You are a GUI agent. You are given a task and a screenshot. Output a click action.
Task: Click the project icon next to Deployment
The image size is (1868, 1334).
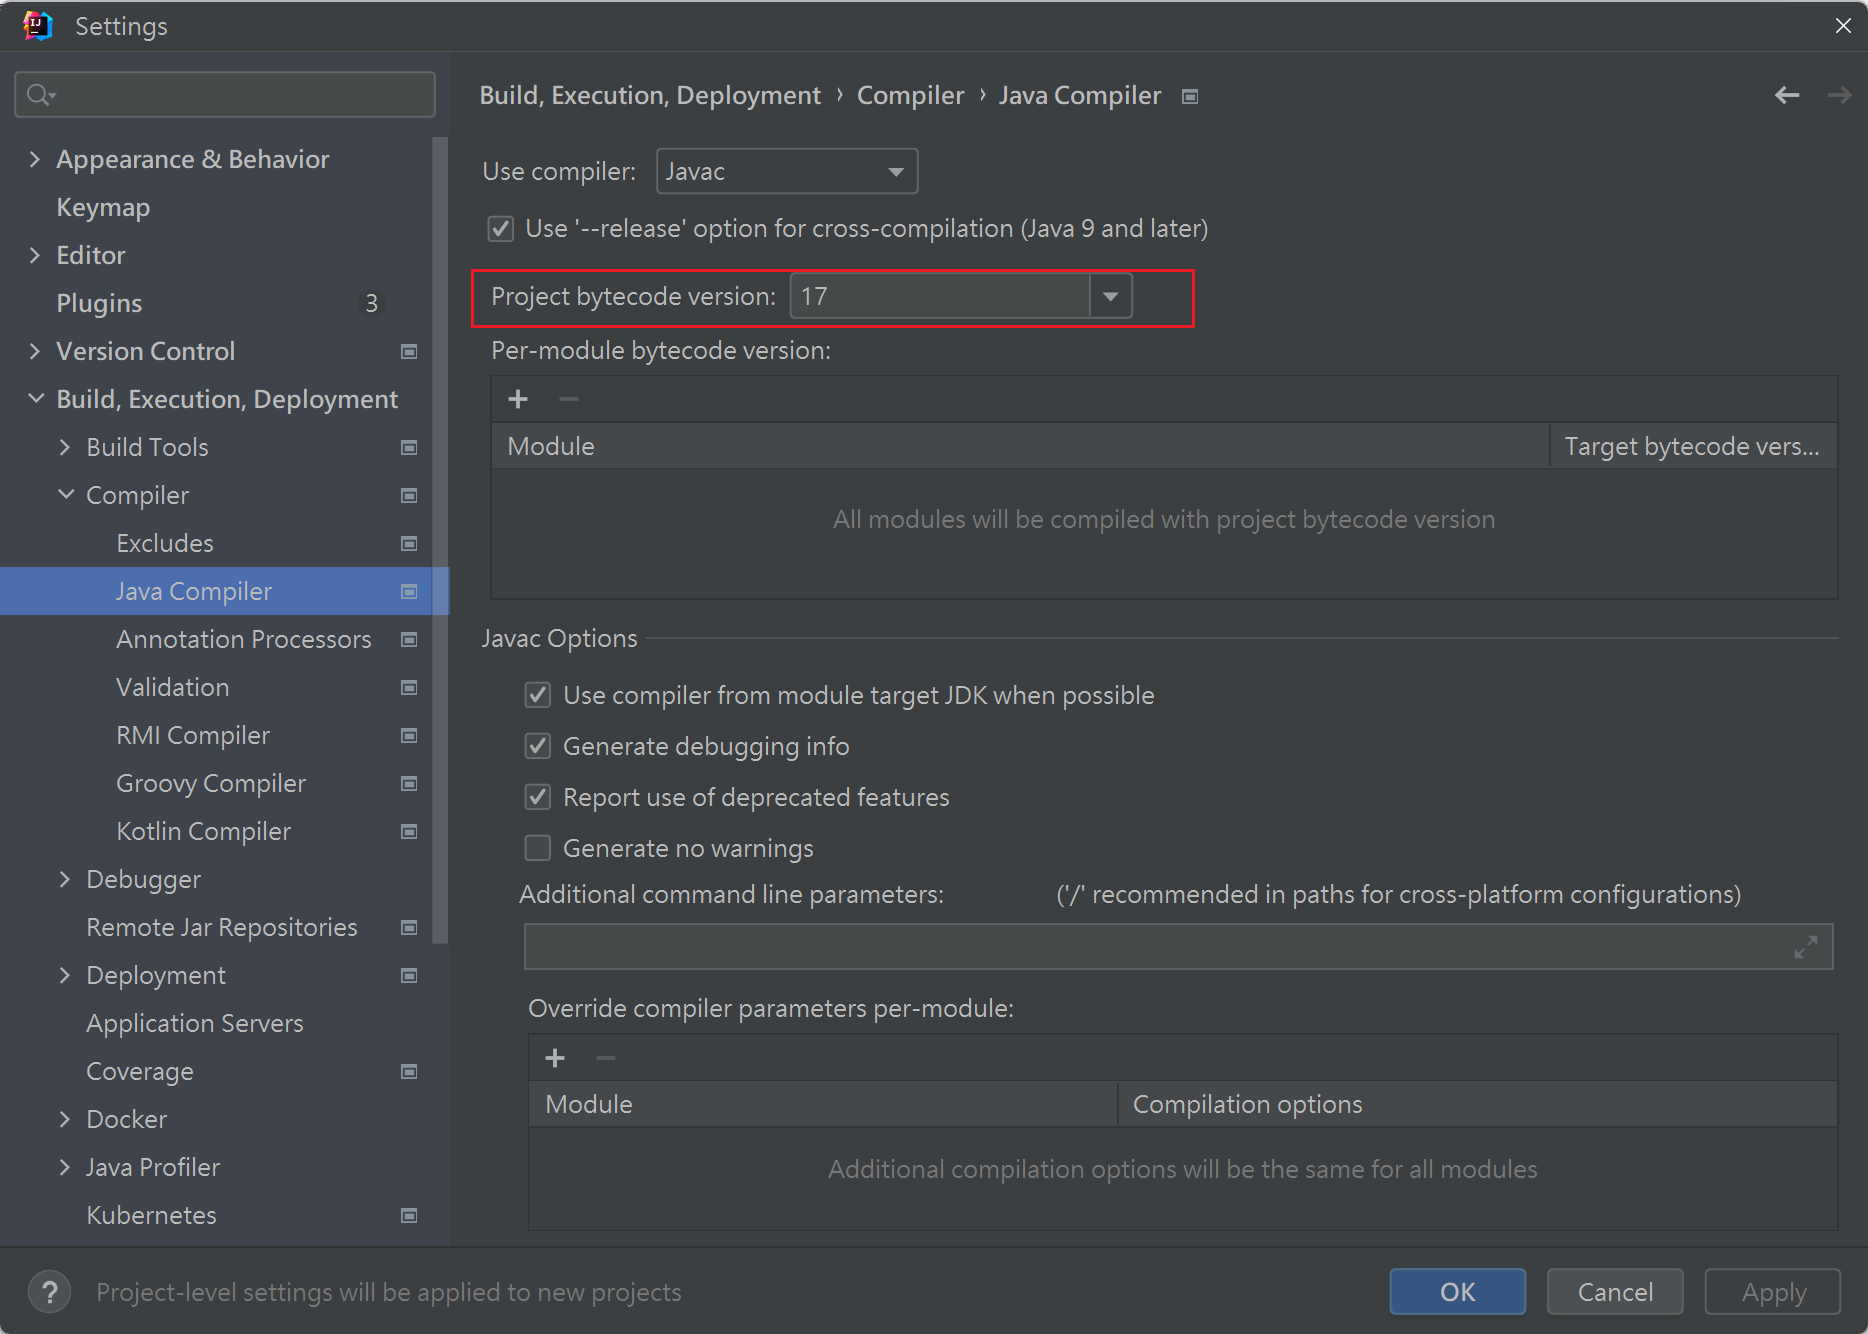409,975
